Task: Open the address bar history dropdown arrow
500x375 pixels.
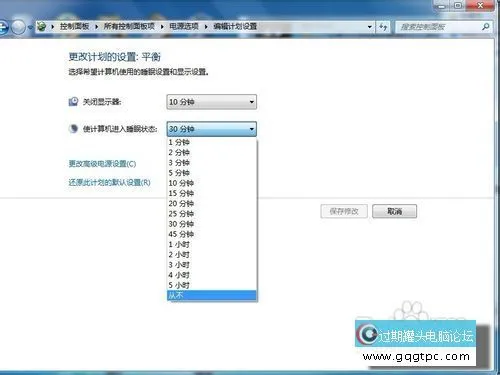Action: coord(369,27)
